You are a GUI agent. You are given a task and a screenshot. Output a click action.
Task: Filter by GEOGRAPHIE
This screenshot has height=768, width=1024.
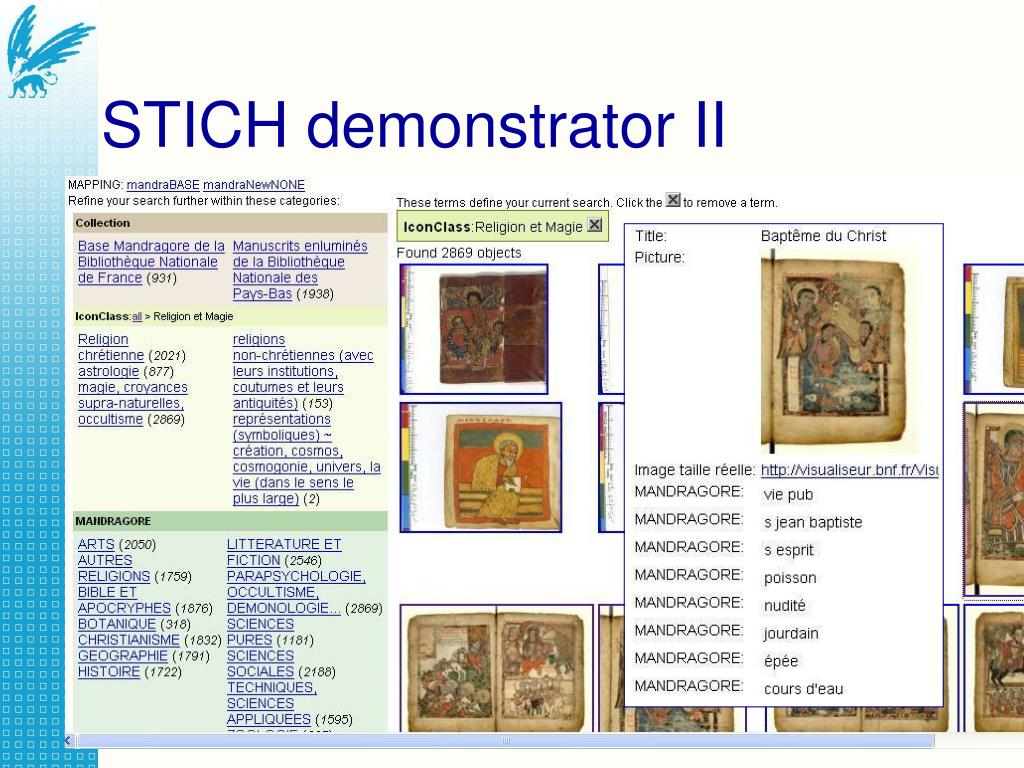pos(123,656)
